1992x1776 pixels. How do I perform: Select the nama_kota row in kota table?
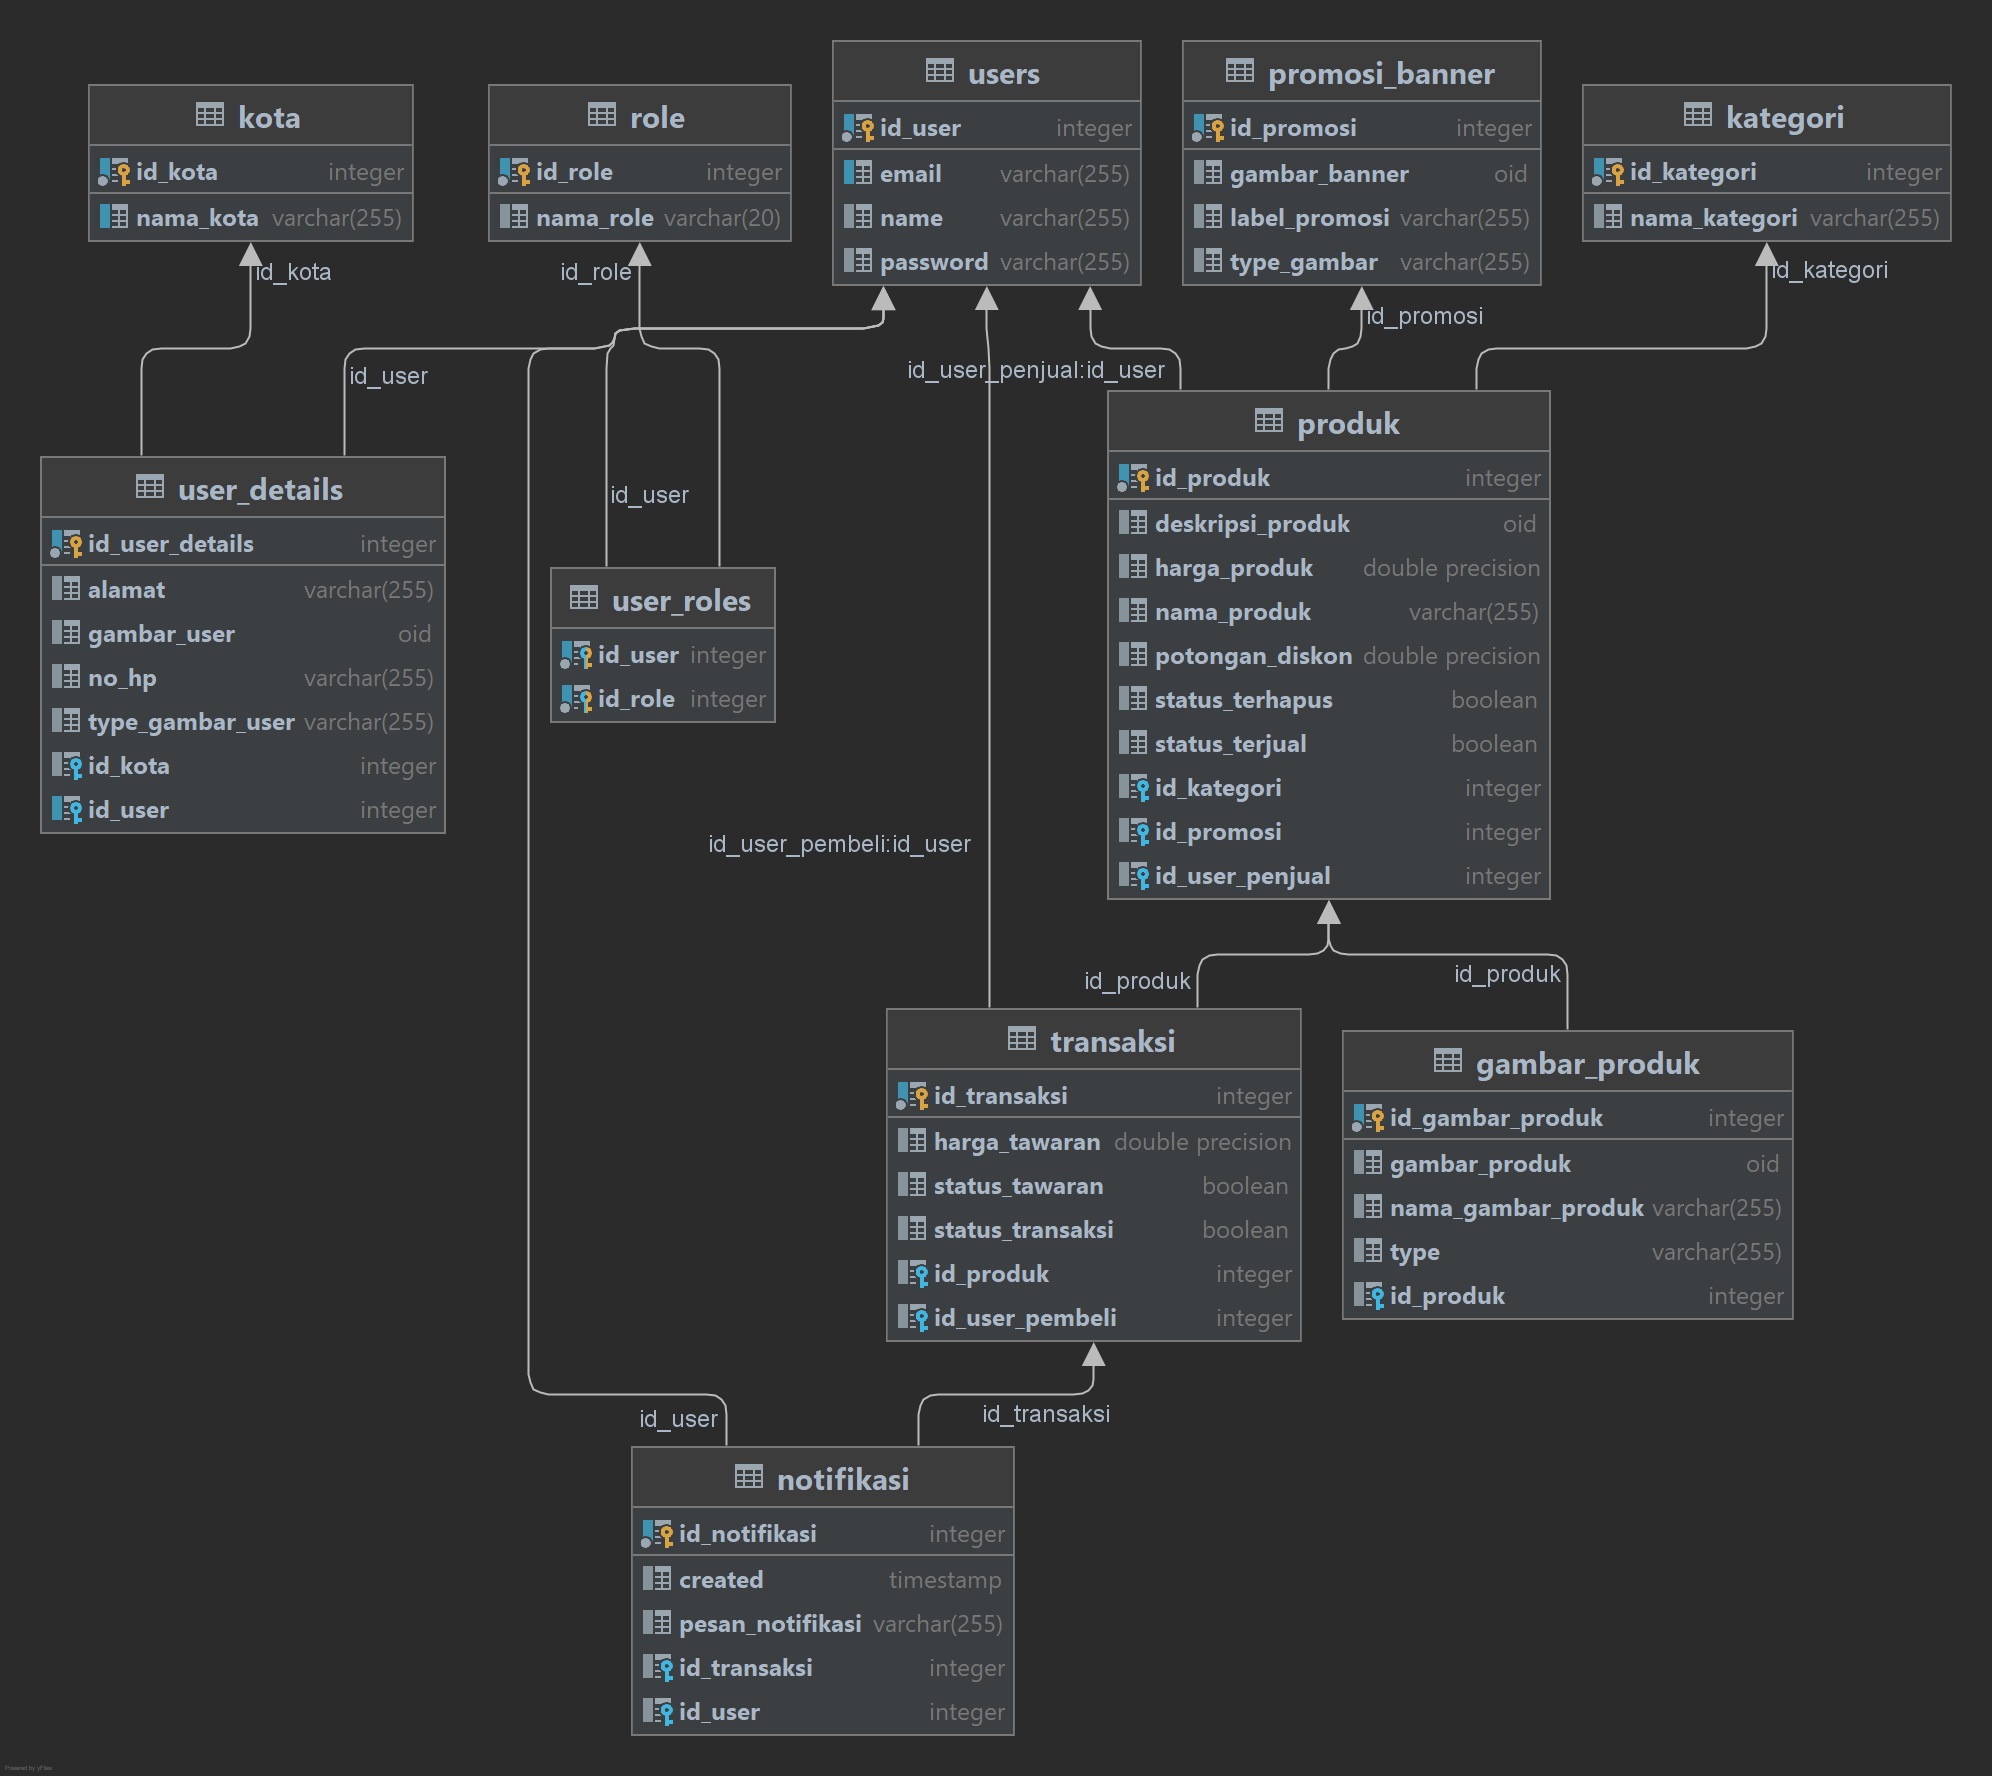coord(250,218)
